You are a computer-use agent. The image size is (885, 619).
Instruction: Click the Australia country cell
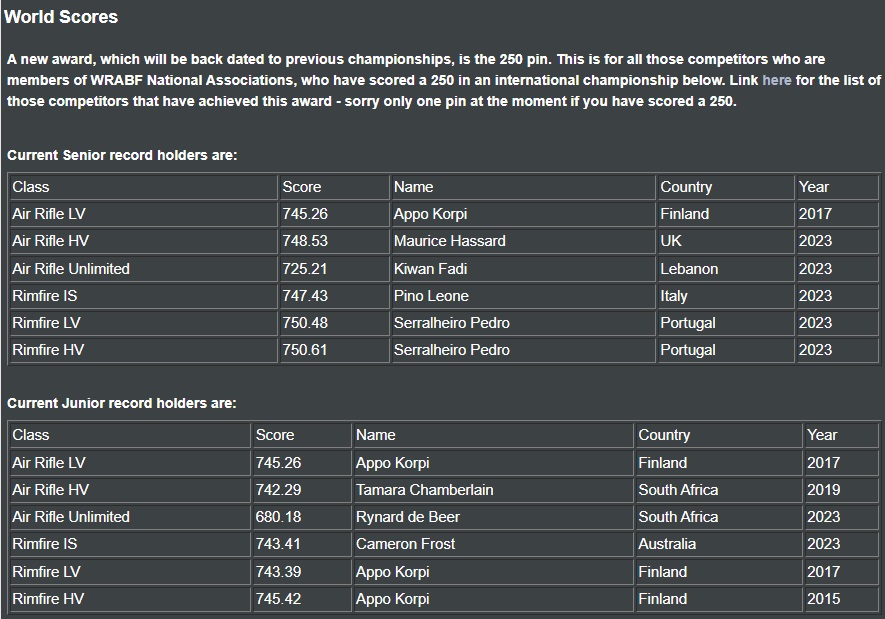(x=718, y=544)
